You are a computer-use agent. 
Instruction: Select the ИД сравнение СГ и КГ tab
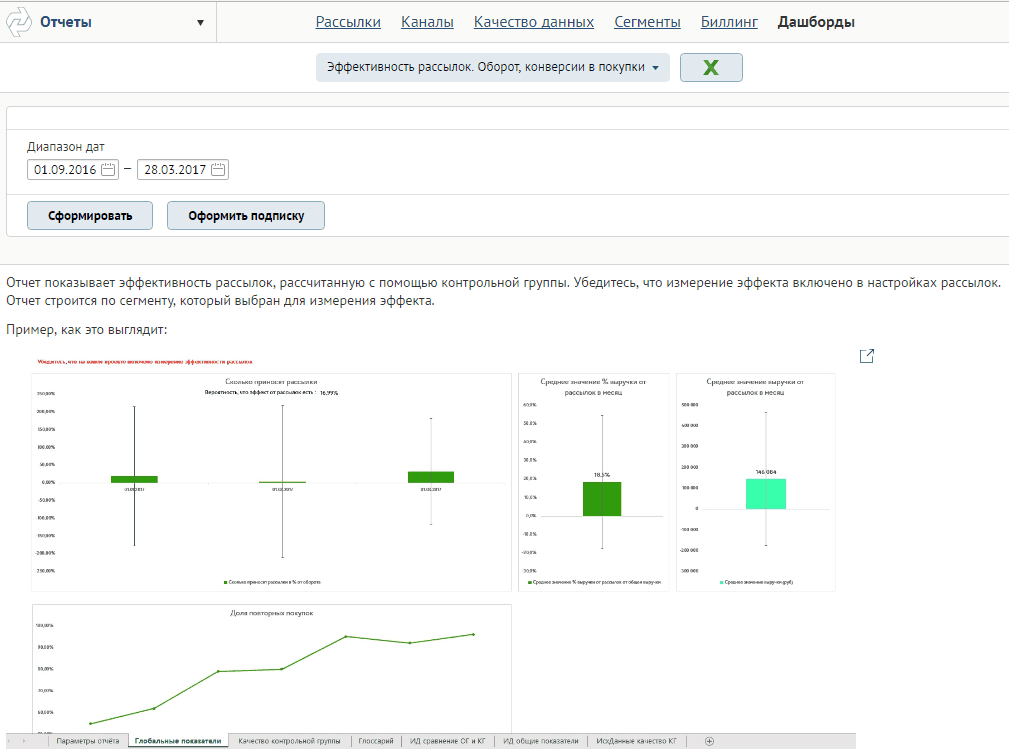pos(448,741)
